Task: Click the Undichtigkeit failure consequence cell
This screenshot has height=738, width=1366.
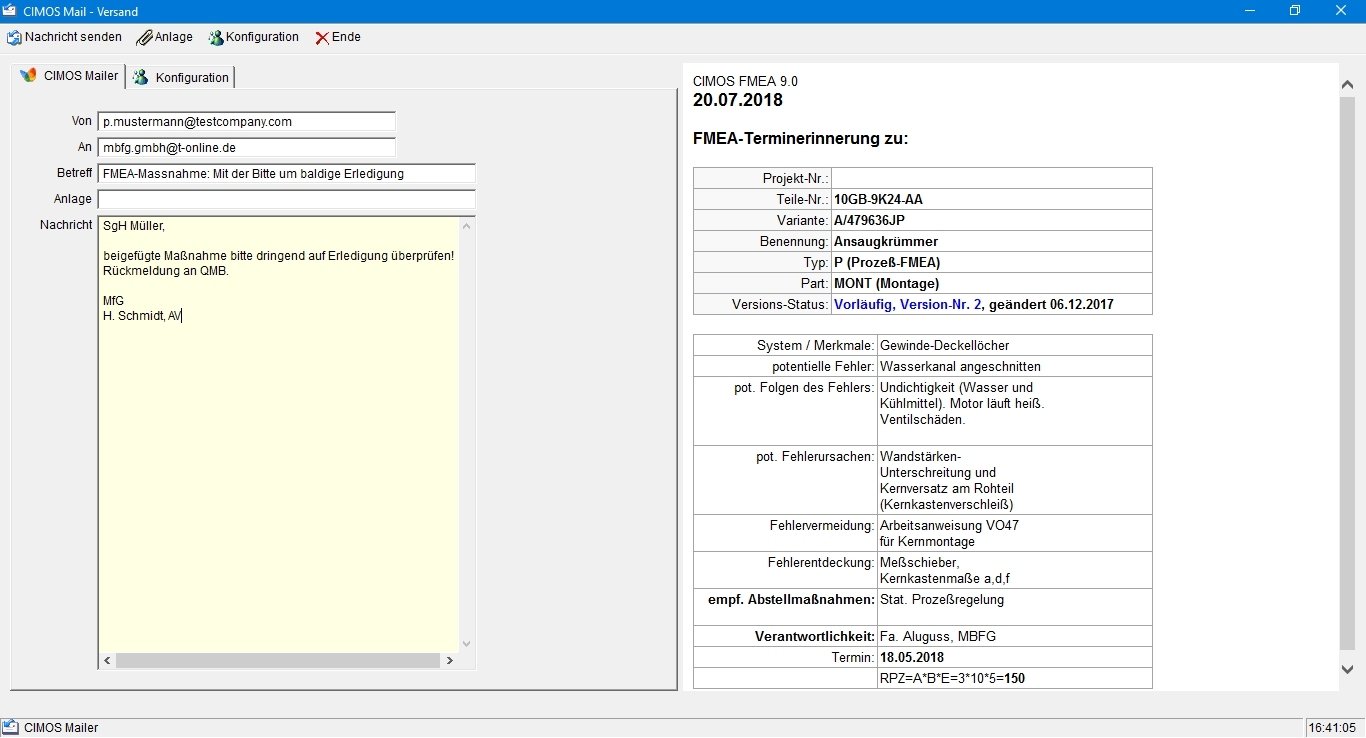Action: [1015, 411]
